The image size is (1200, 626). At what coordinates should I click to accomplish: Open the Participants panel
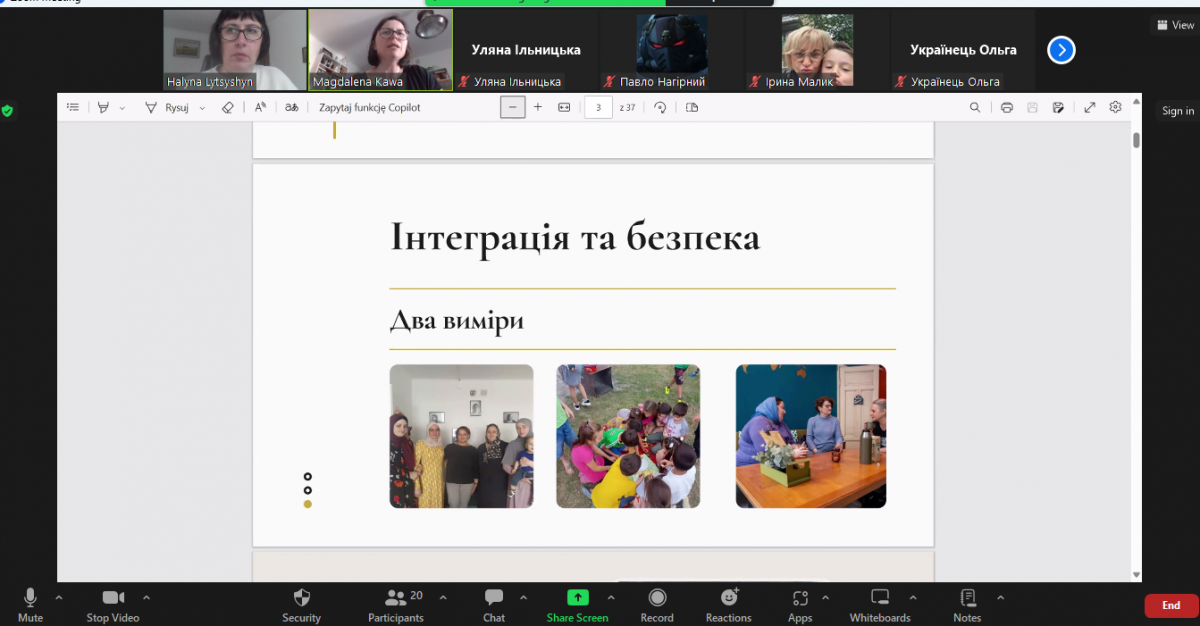pyautogui.click(x=396, y=604)
